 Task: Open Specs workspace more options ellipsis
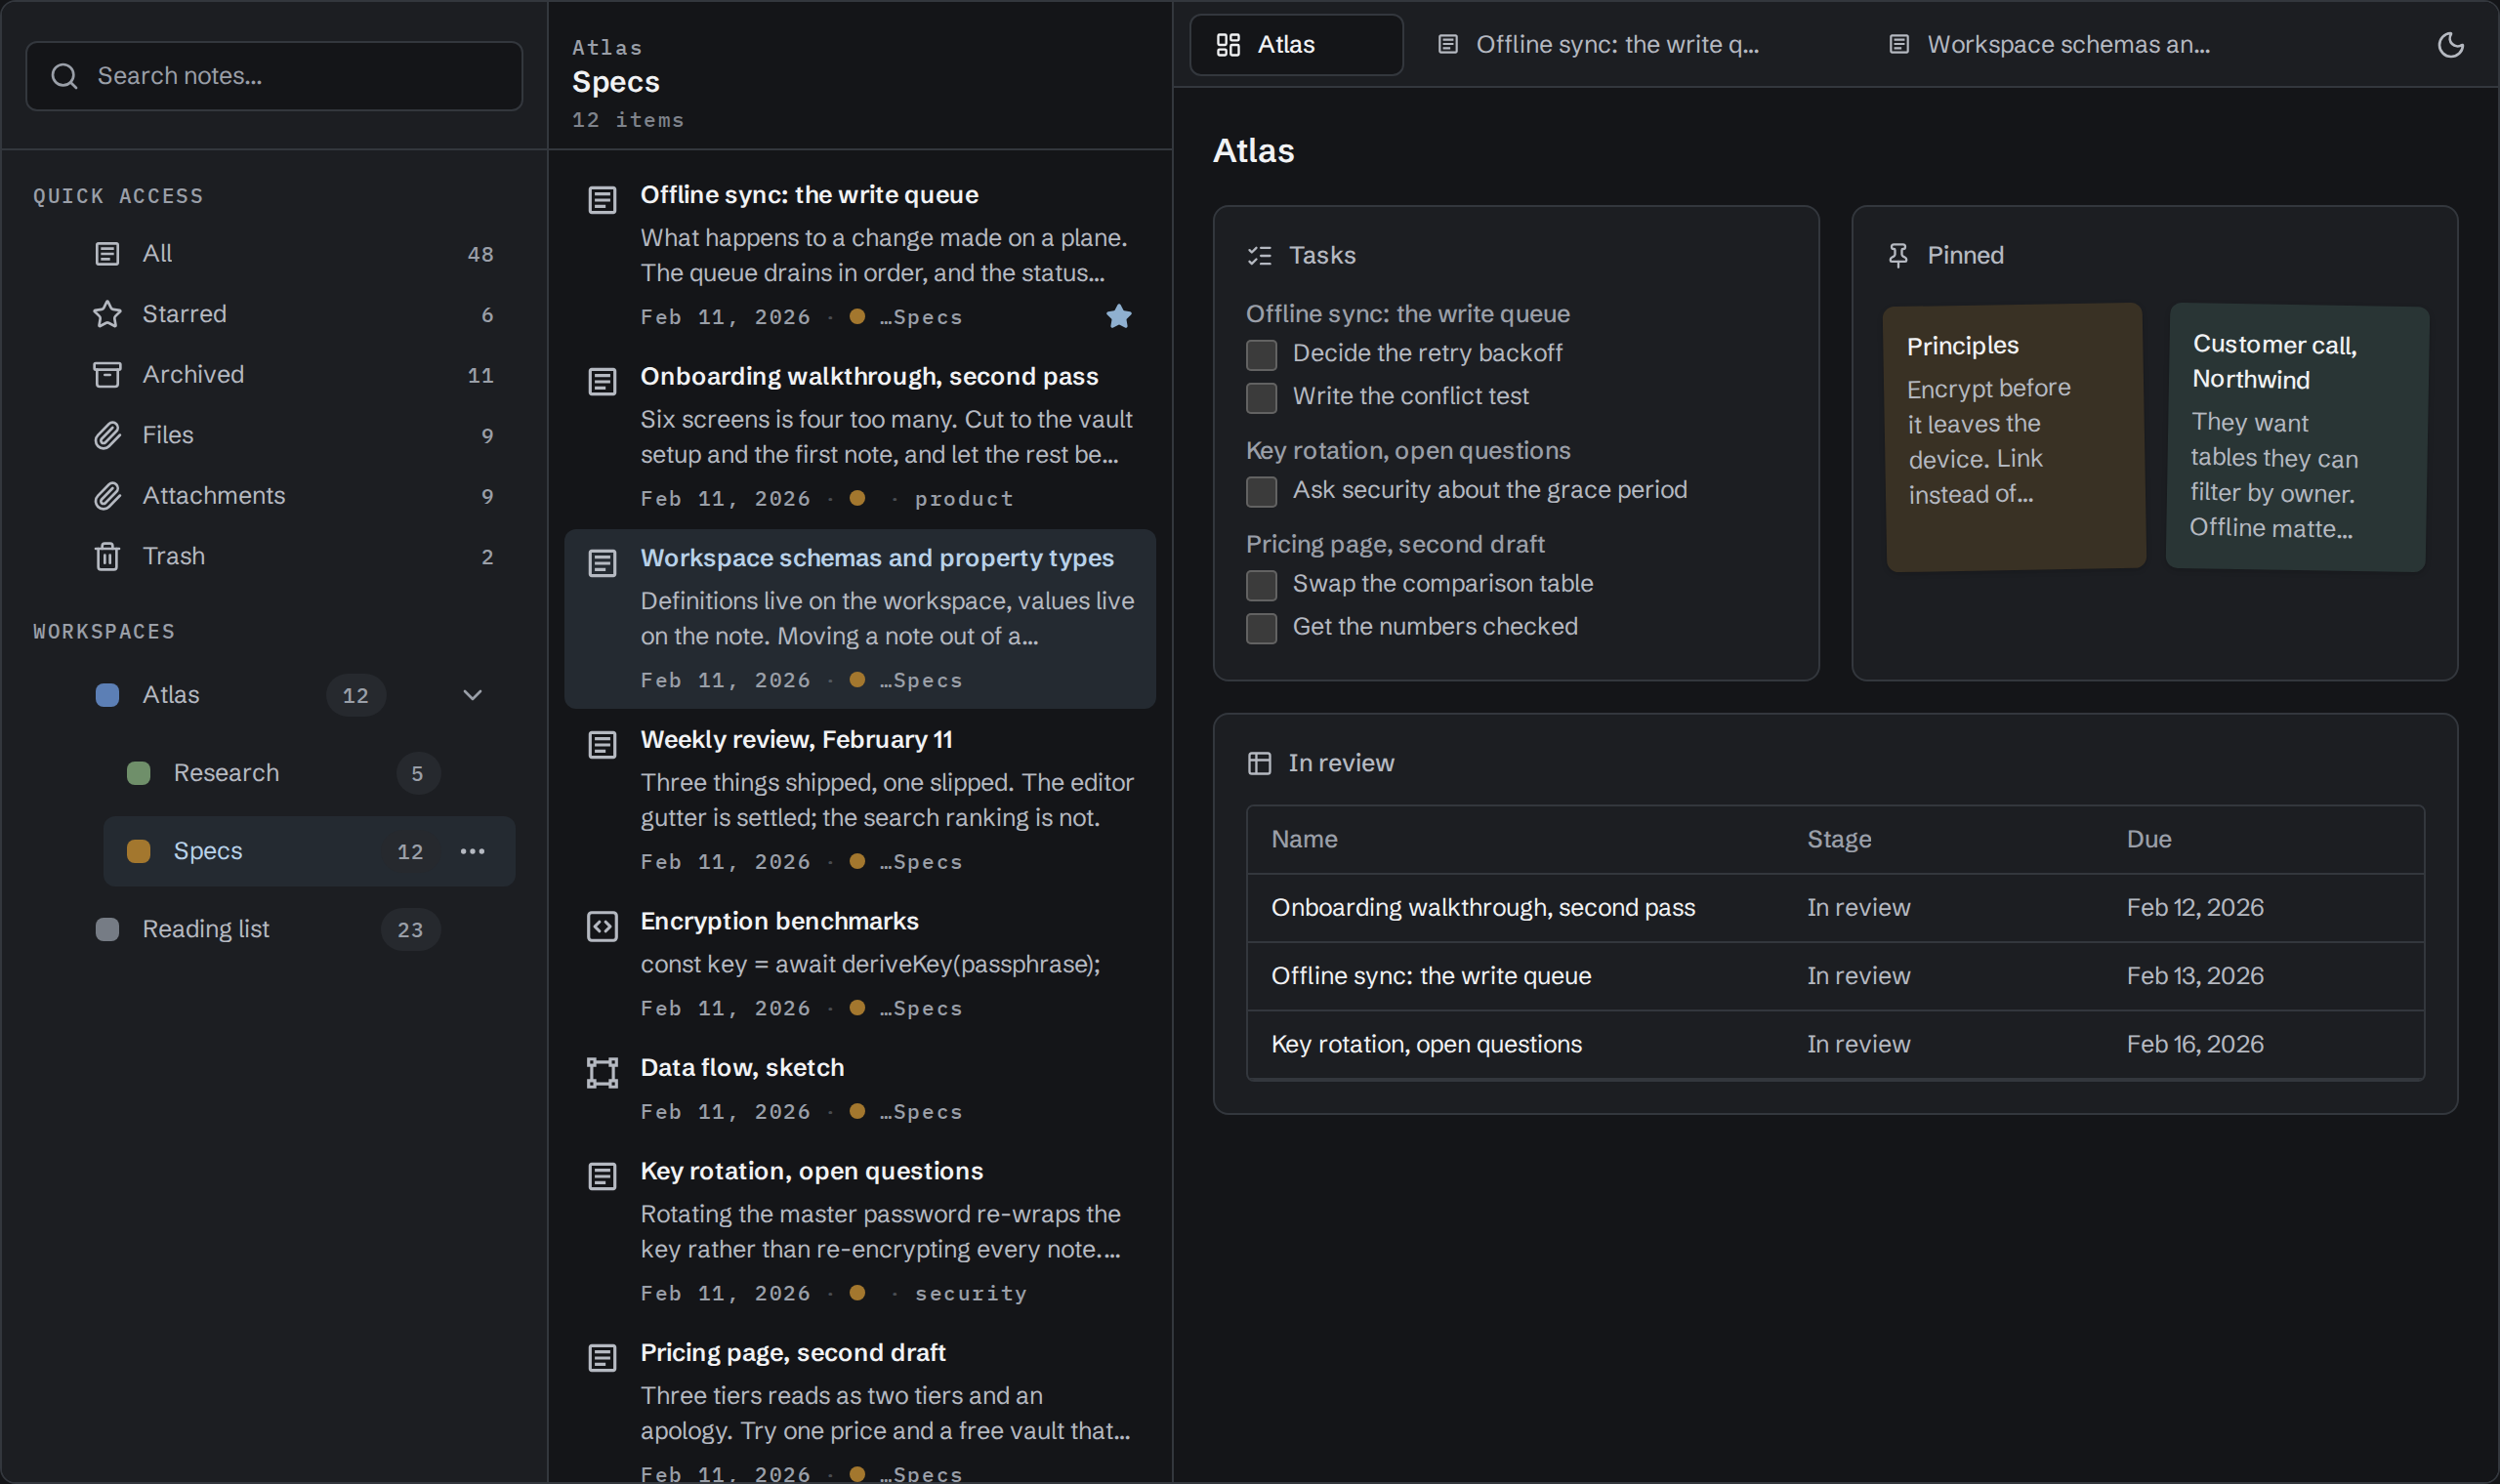pos(472,851)
